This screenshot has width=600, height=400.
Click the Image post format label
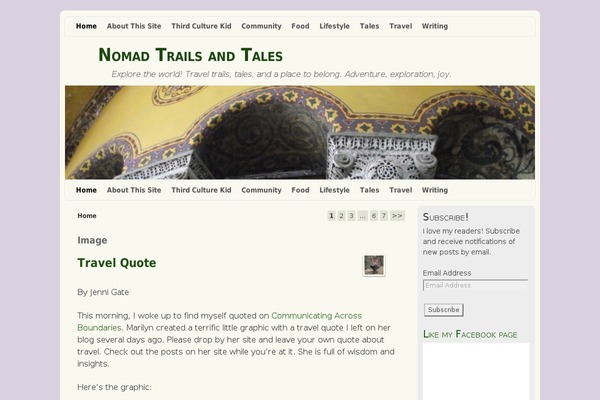tap(92, 240)
